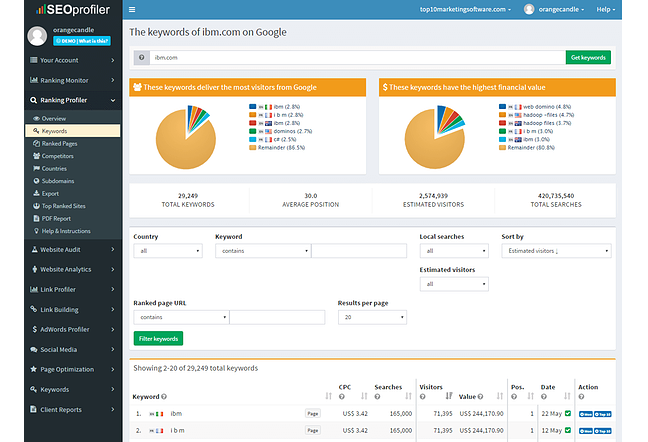The image size is (648, 442).
Task: Click the orangecandle user avatar in top bar
Action: click(529, 9)
